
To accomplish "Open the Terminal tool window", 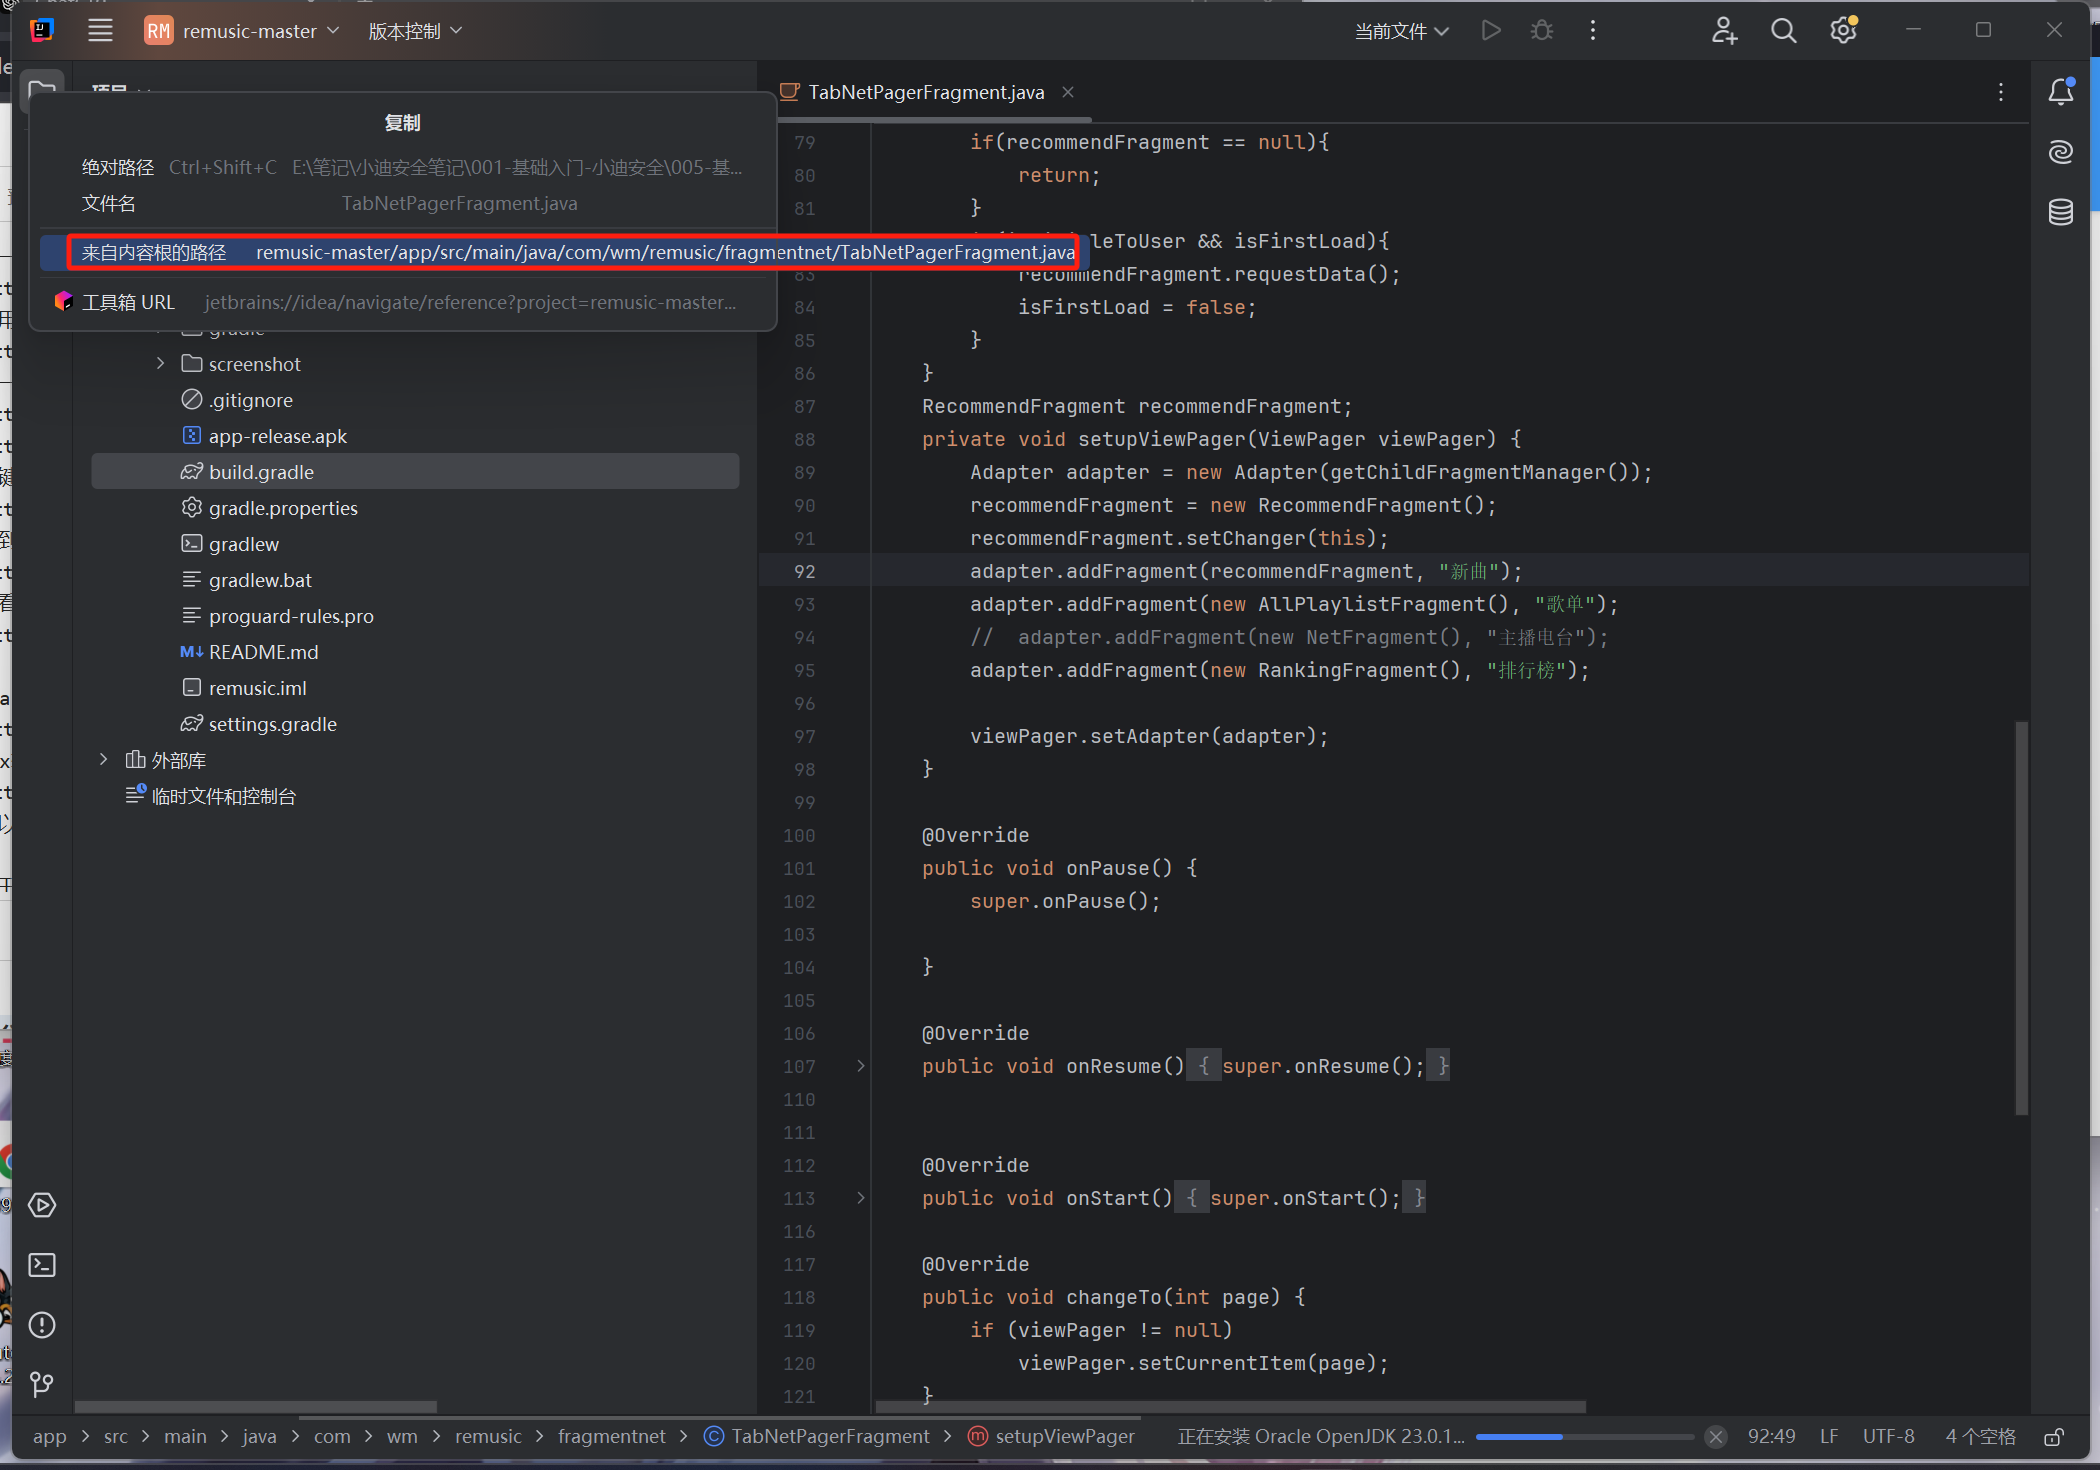I will pos(42,1265).
